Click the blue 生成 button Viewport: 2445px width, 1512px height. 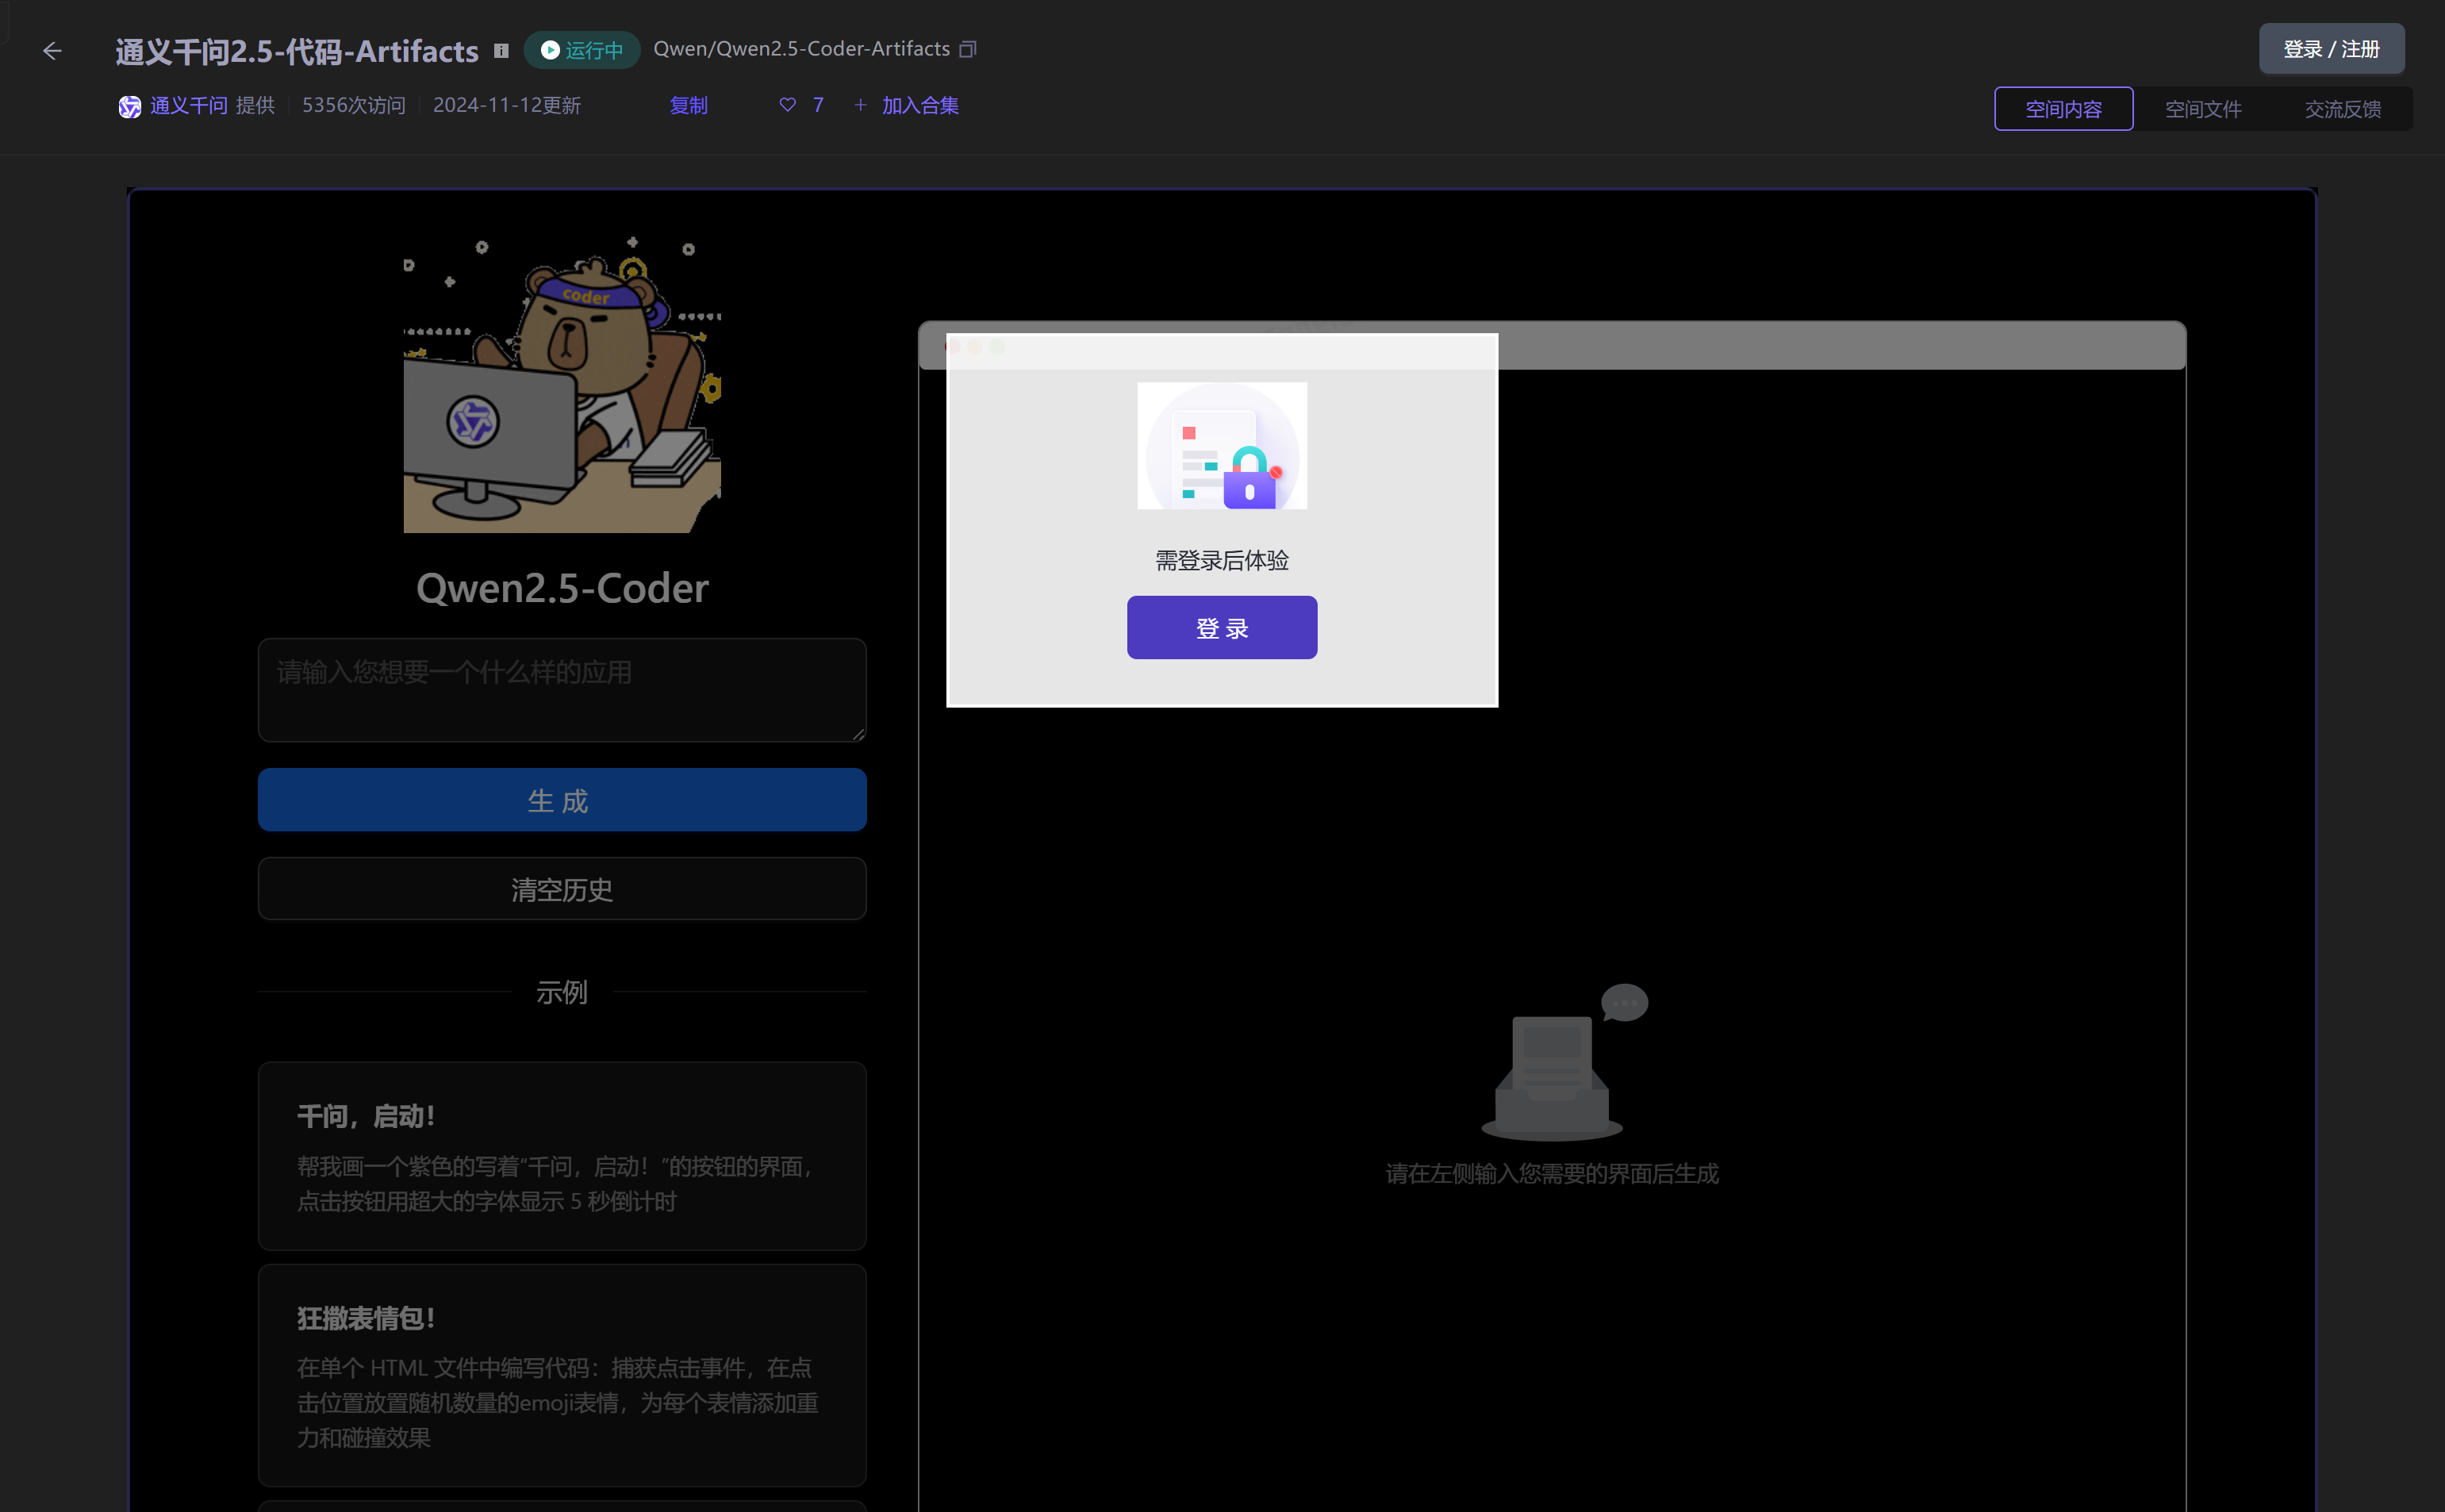(562, 800)
